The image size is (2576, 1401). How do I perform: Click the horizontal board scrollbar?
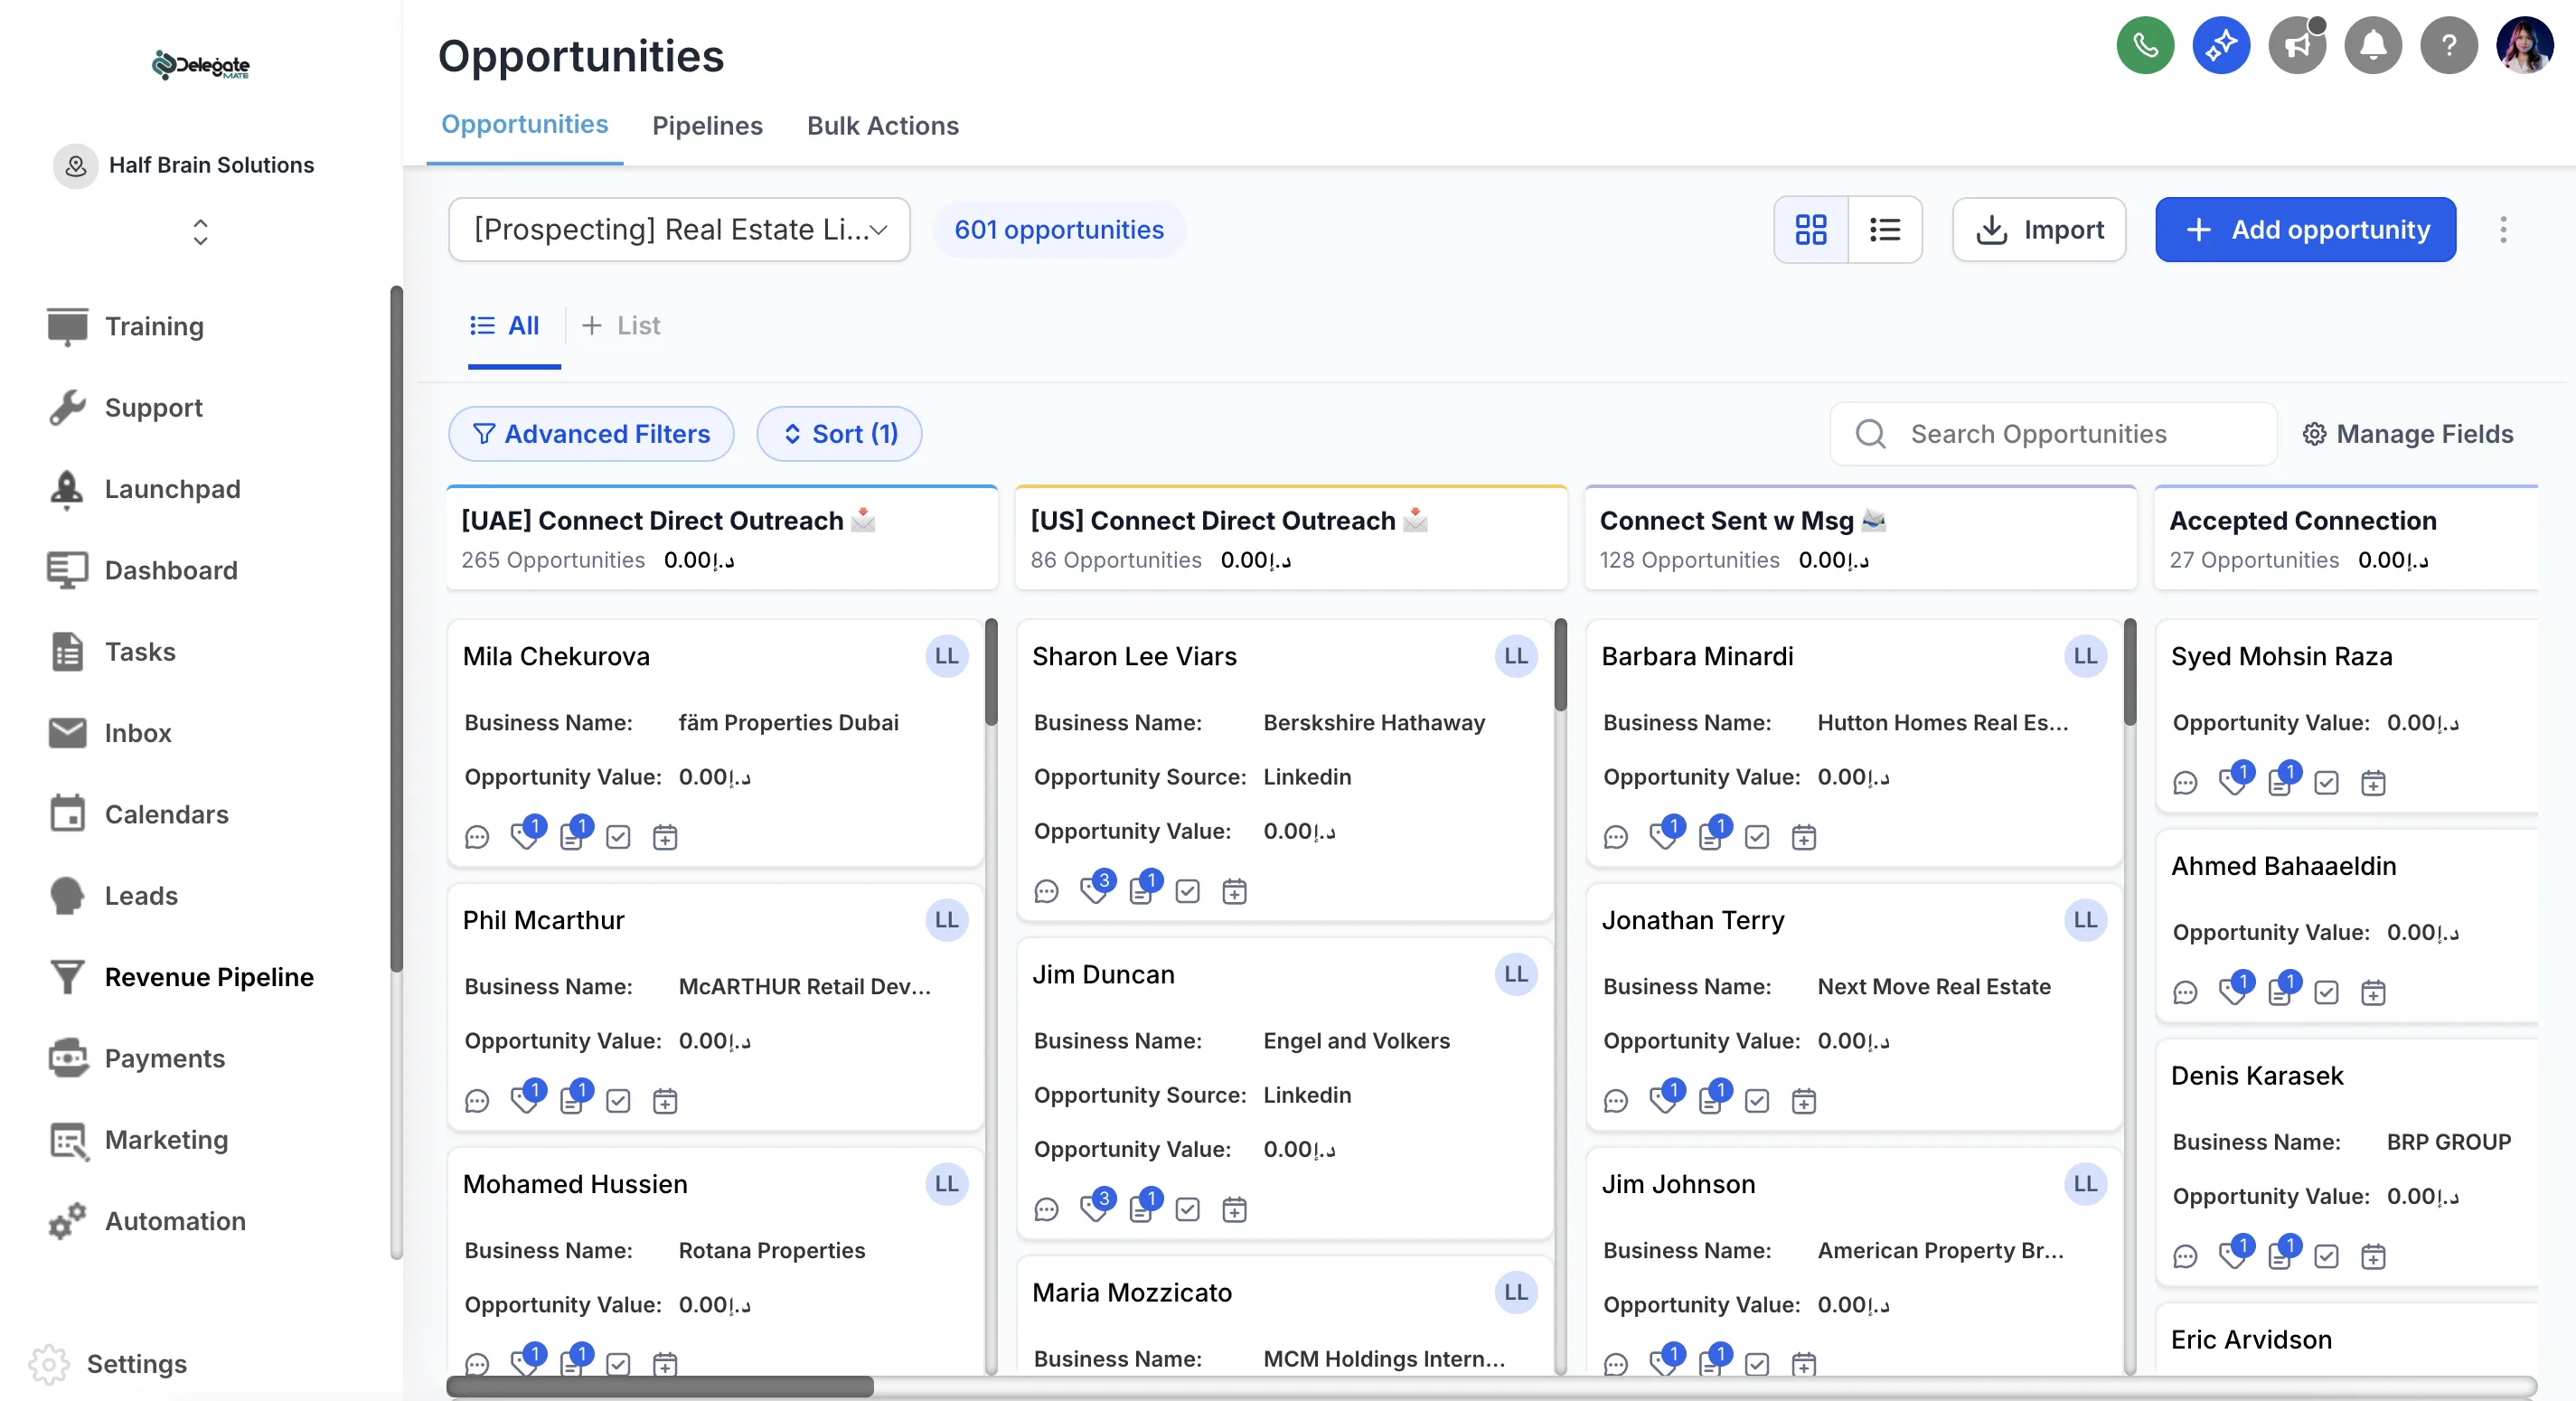[x=660, y=1386]
